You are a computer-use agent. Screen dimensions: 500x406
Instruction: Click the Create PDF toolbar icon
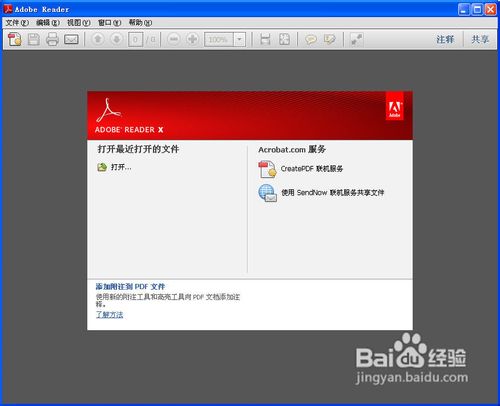tap(15, 39)
